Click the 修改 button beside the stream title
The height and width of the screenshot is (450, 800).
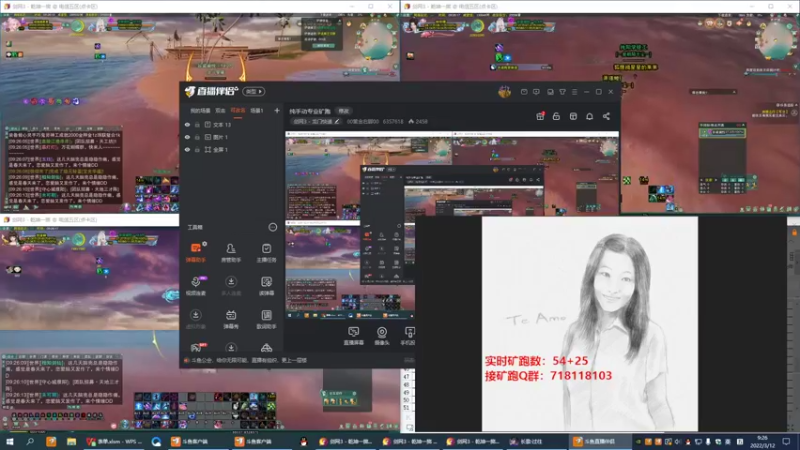[344, 111]
